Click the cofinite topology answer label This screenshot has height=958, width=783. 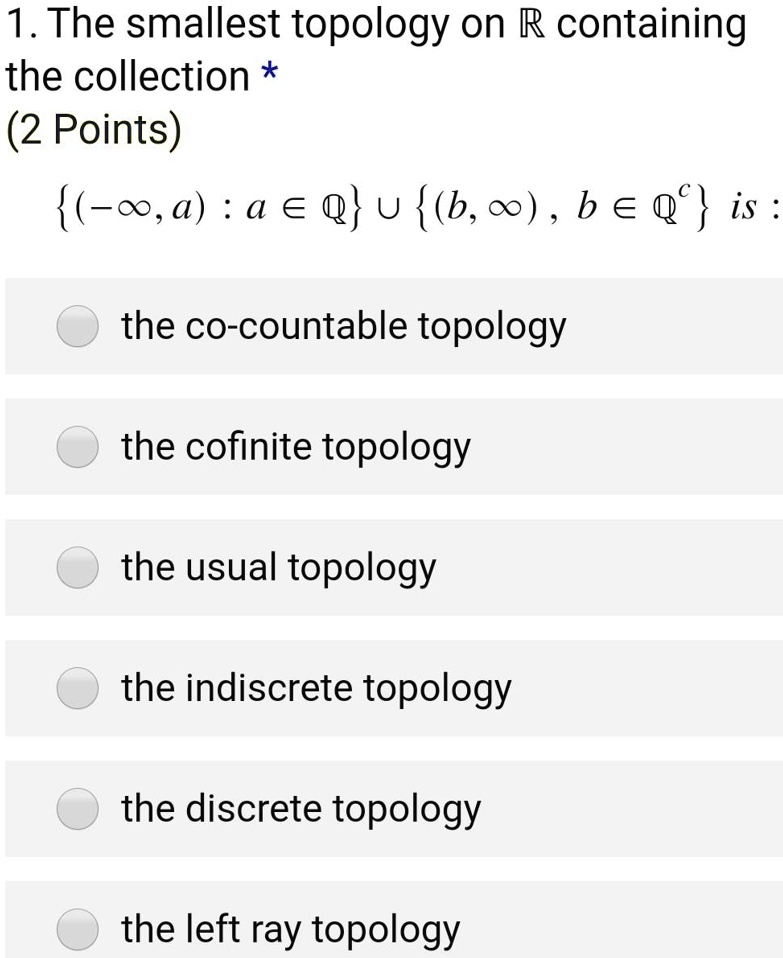296,447
